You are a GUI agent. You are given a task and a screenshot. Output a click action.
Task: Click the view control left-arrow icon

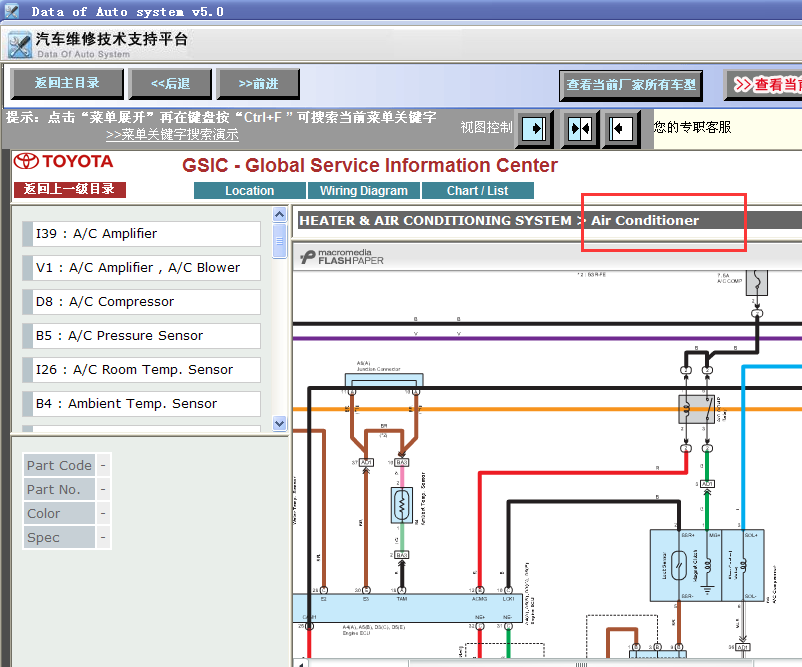pos(621,128)
